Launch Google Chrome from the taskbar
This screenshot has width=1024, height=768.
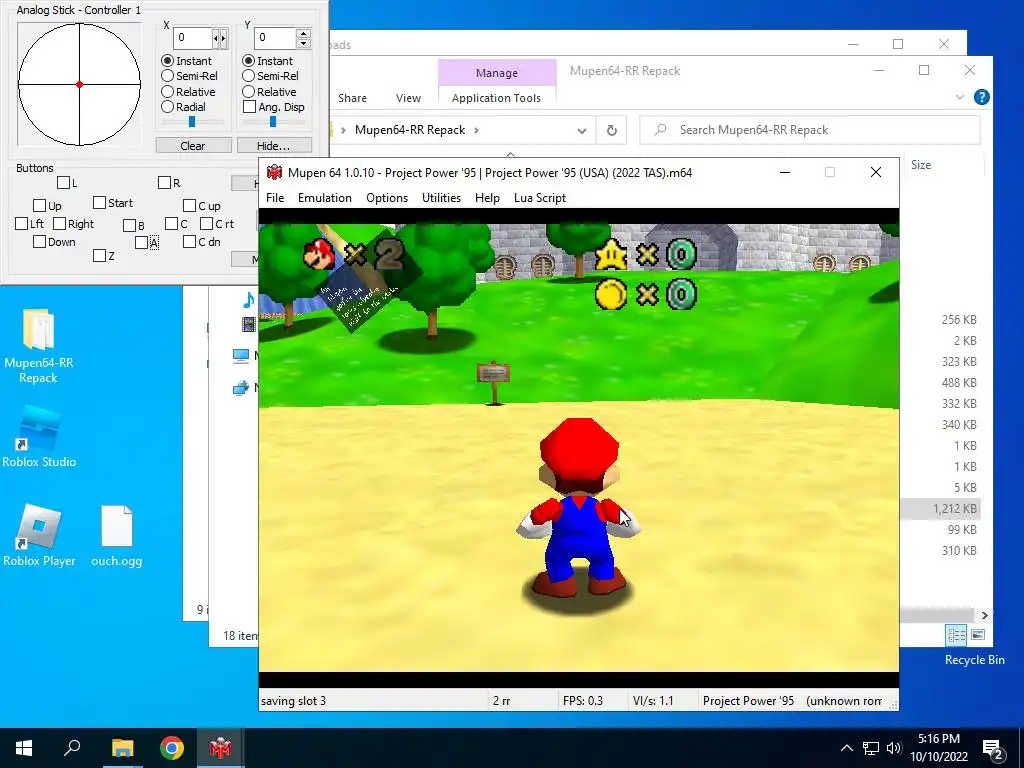click(x=172, y=748)
